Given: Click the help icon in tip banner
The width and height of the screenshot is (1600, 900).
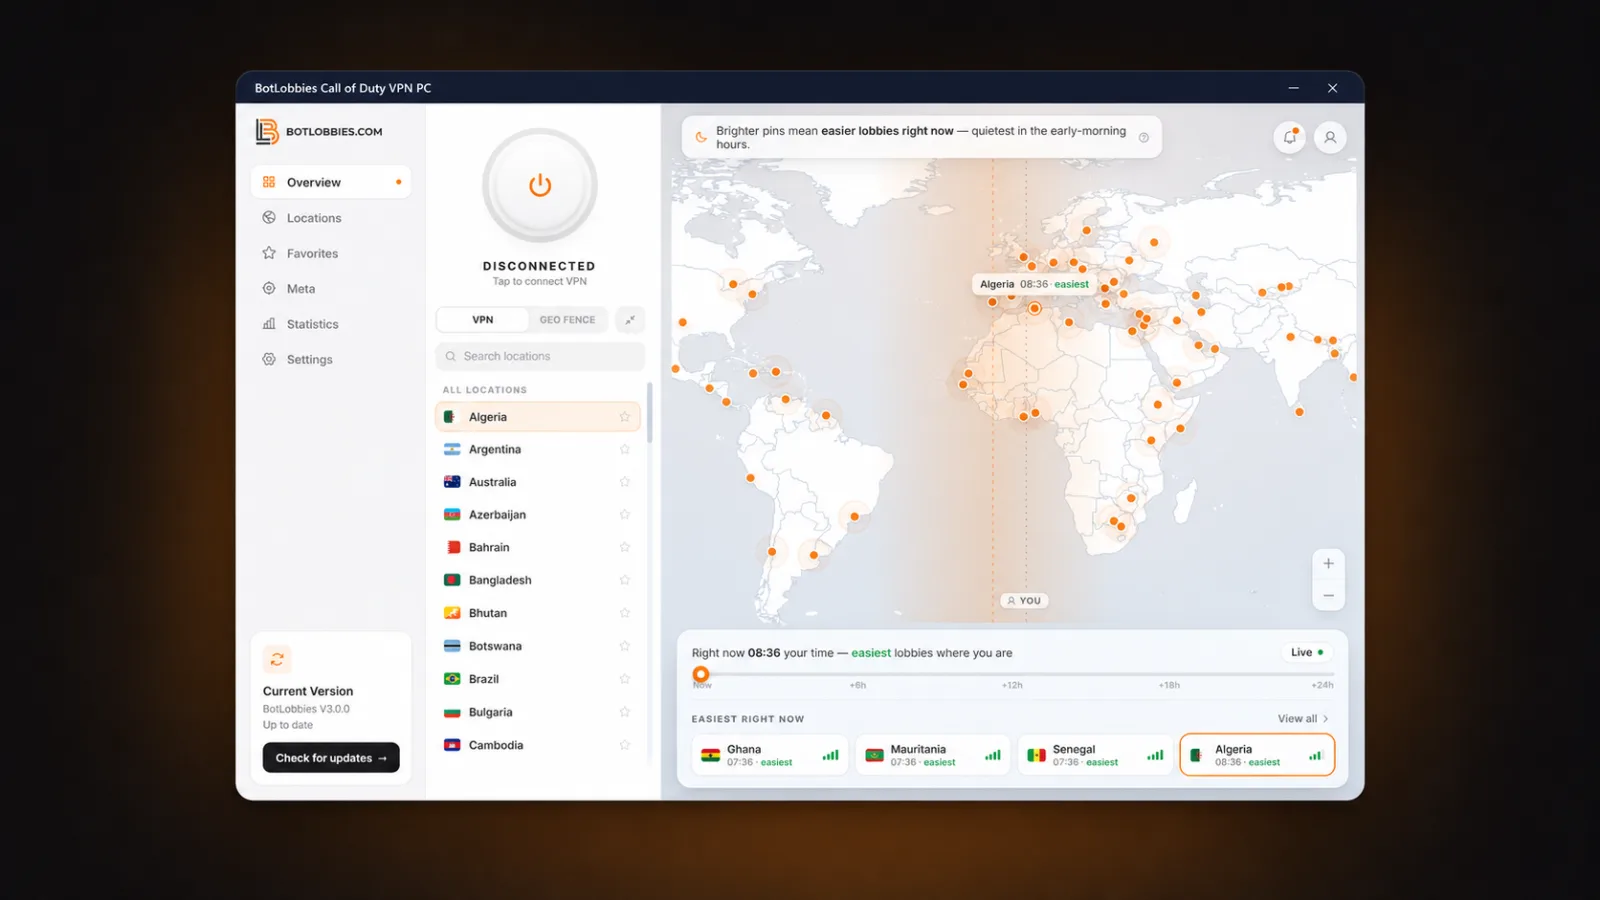Looking at the screenshot, I should pos(1144,137).
